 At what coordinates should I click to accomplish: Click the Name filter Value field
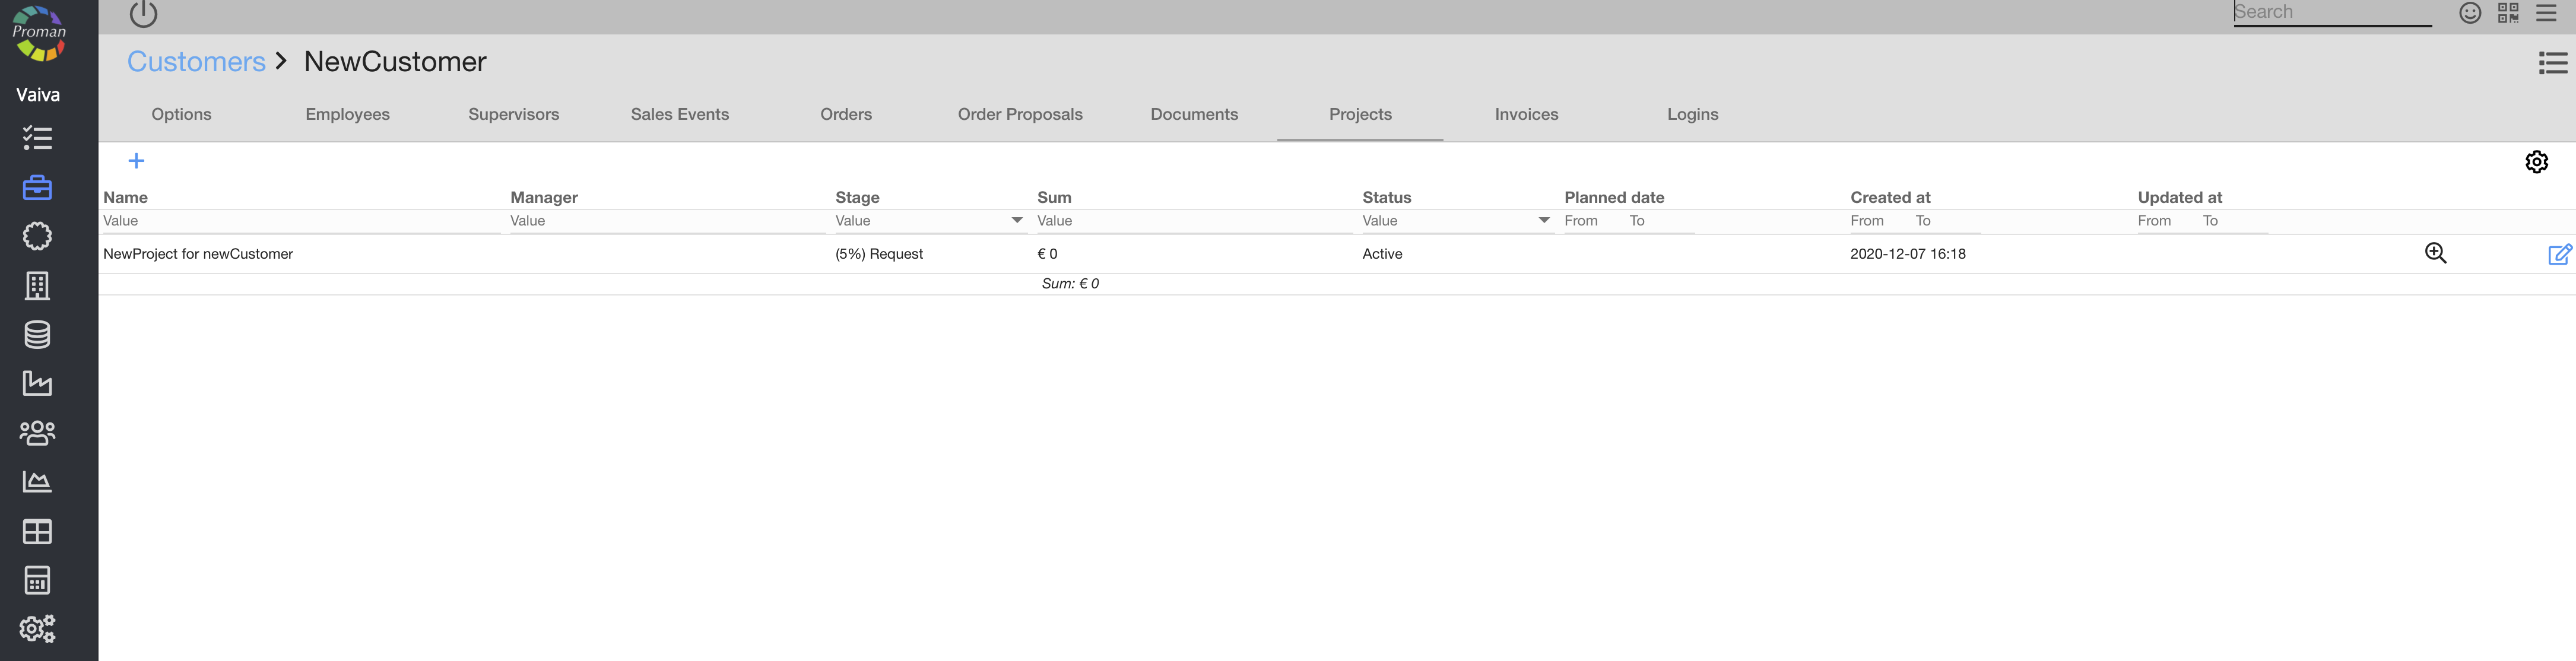click(300, 221)
